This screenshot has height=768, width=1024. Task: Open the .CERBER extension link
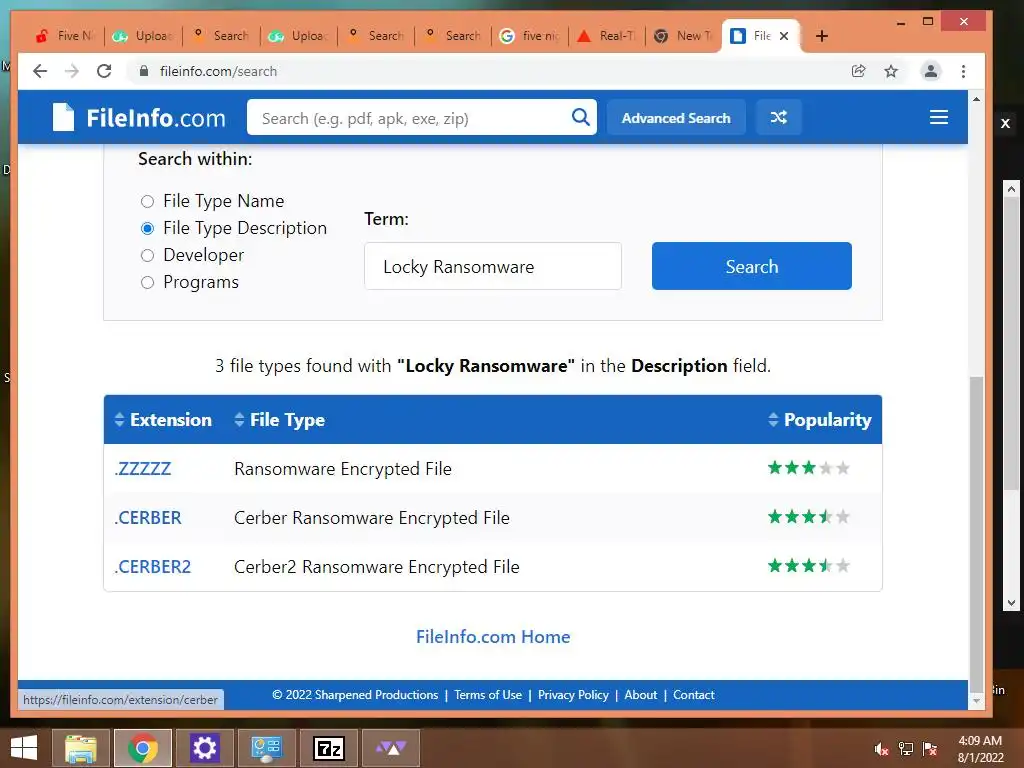[x=148, y=518]
